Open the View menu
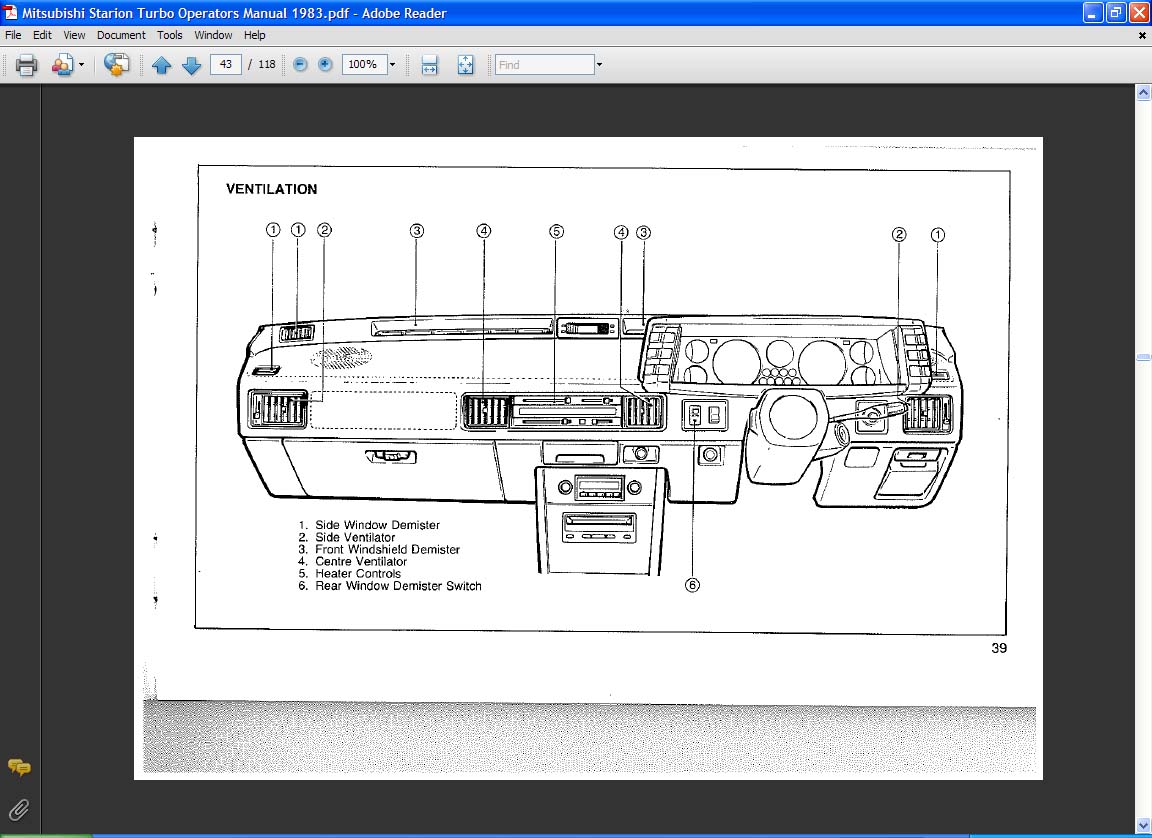 74,35
